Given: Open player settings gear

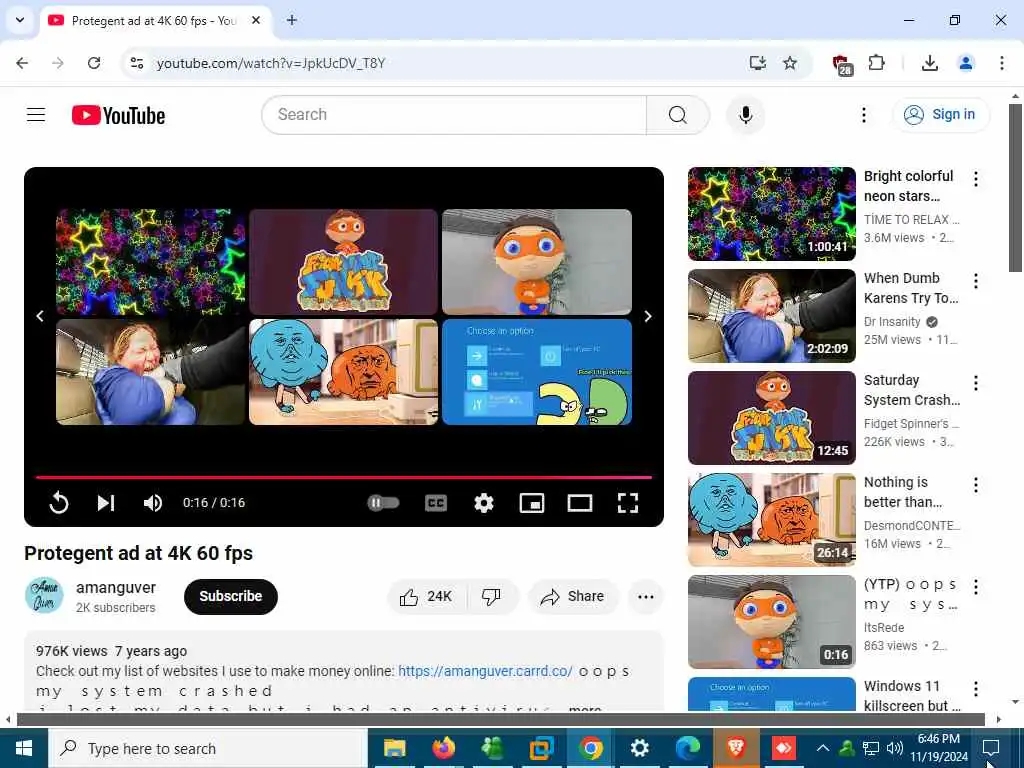Looking at the screenshot, I should pos(484,503).
